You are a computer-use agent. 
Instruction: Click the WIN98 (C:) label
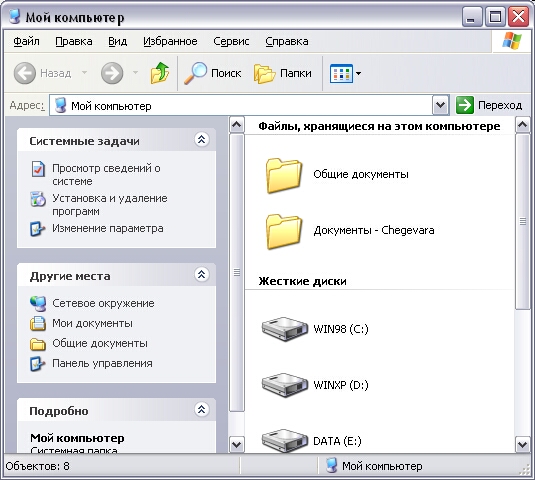click(341, 329)
